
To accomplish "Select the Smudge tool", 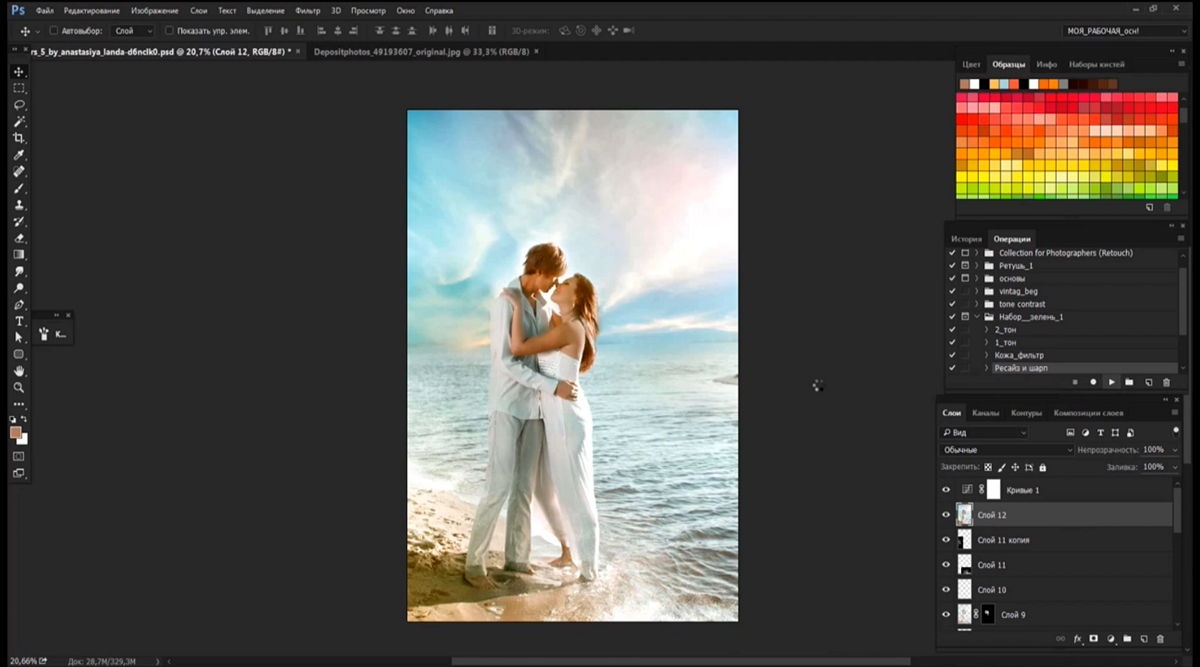I will [x=19, y=271].
